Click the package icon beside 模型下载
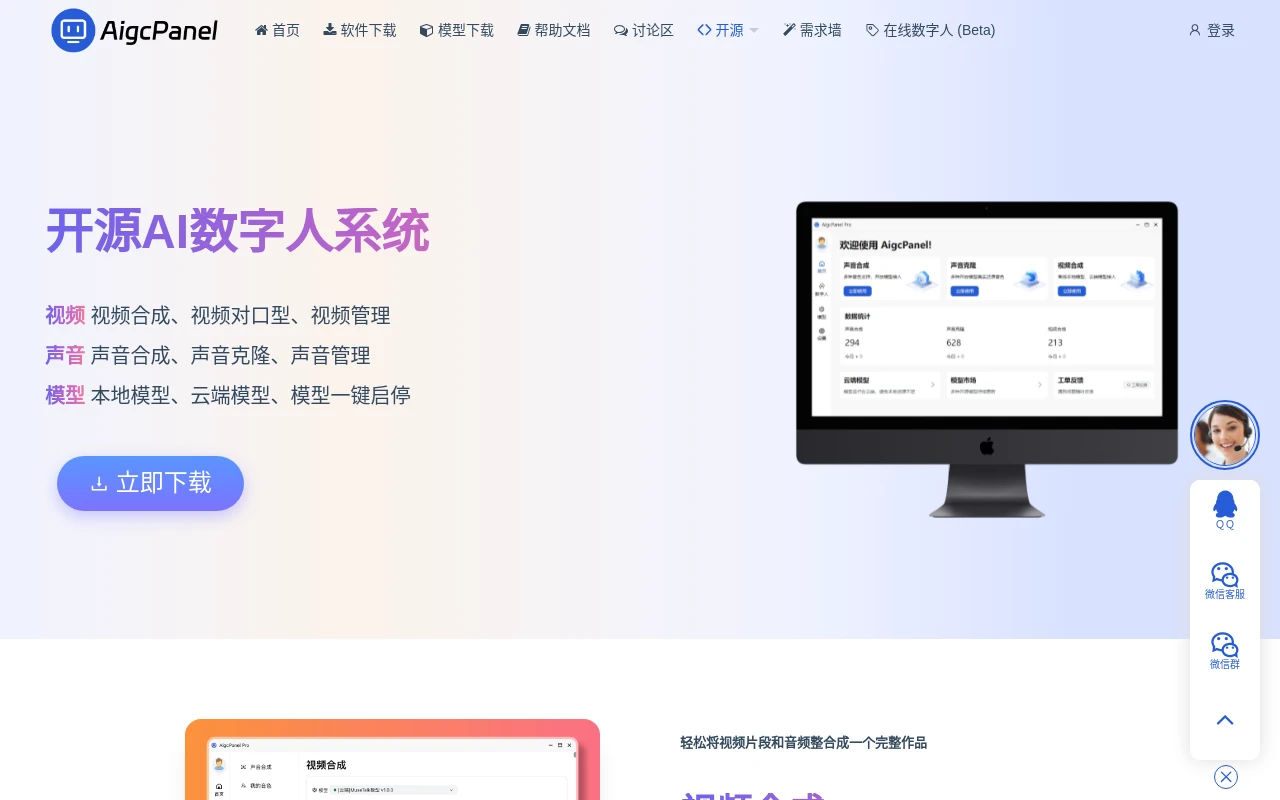 [425, 30]
